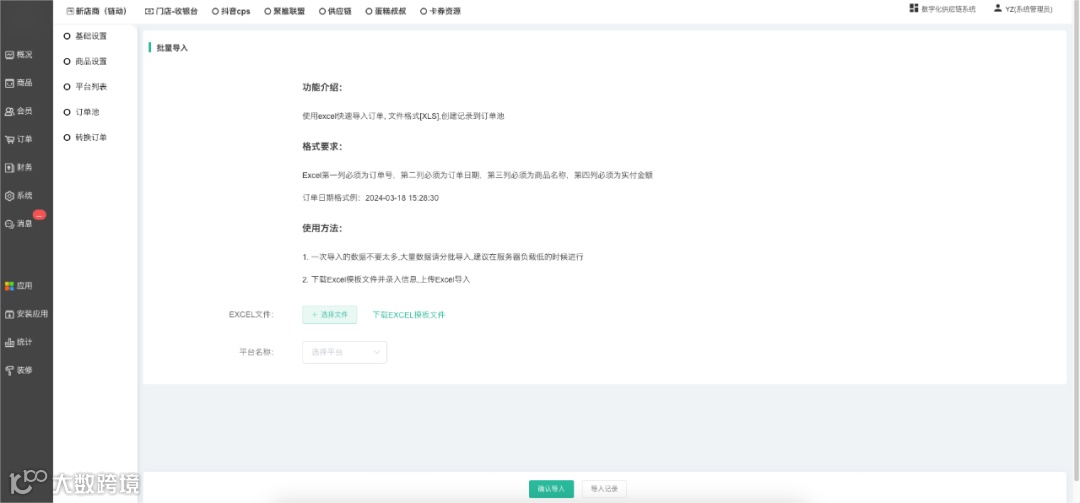Switch to 聚推联盟 top tab
Image resolution: width=1080 pixels, height=503 pixels.
(x=284, y=11)
